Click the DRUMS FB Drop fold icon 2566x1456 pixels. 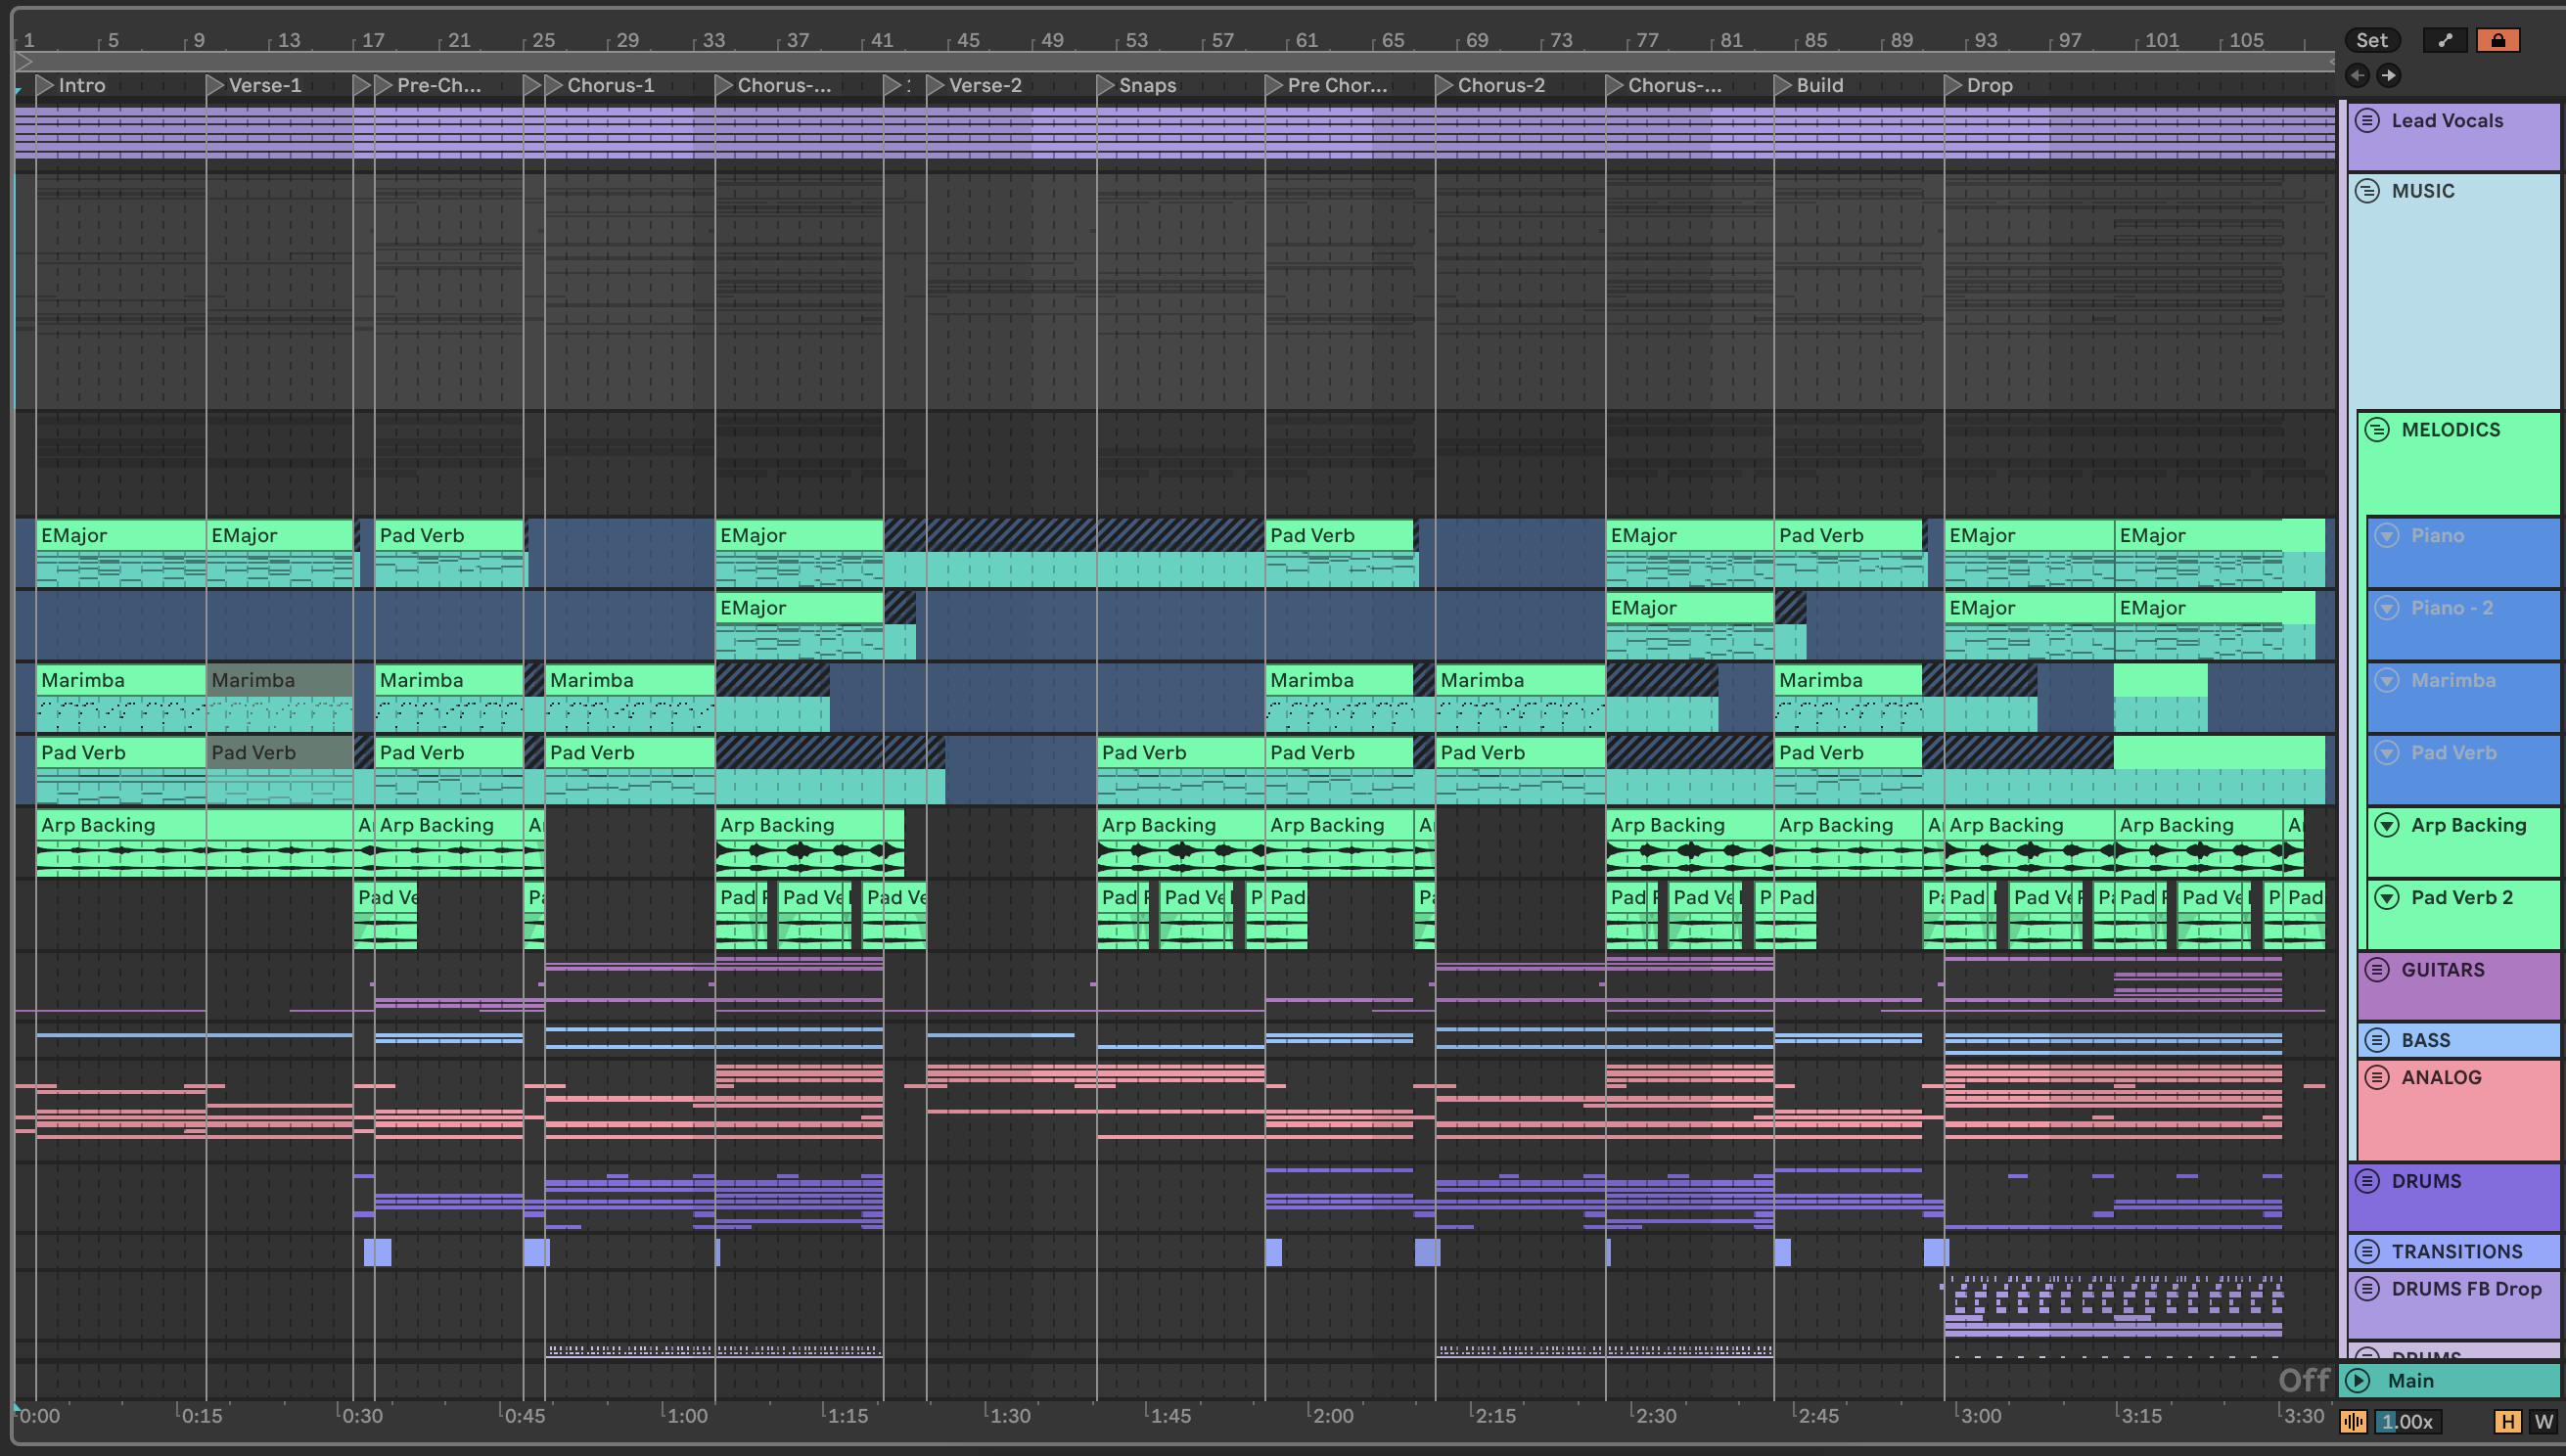(2367, 1289)
